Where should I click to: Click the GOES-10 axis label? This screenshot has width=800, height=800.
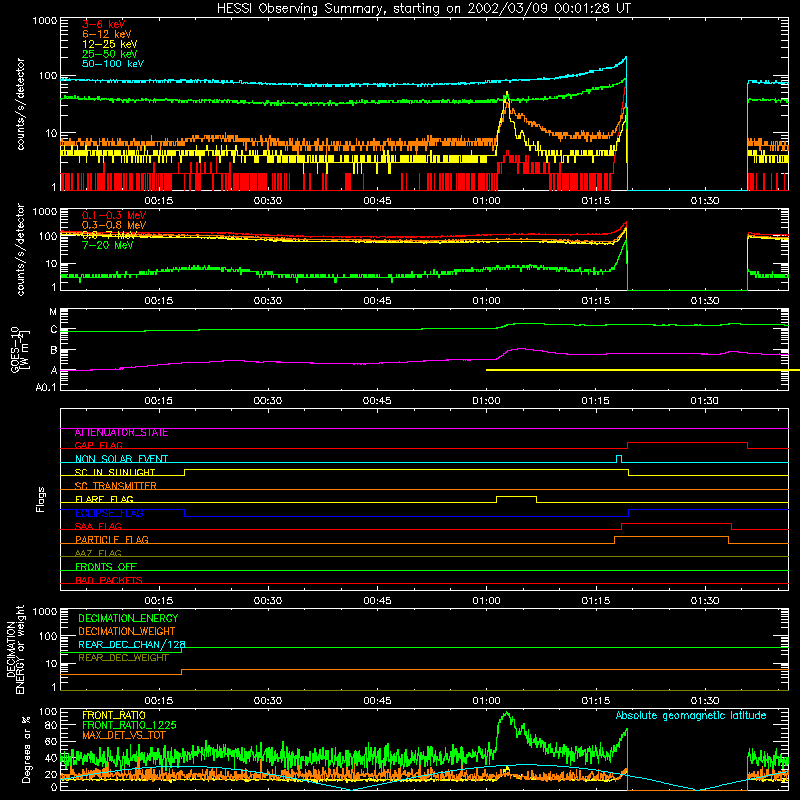click(15, 349)
